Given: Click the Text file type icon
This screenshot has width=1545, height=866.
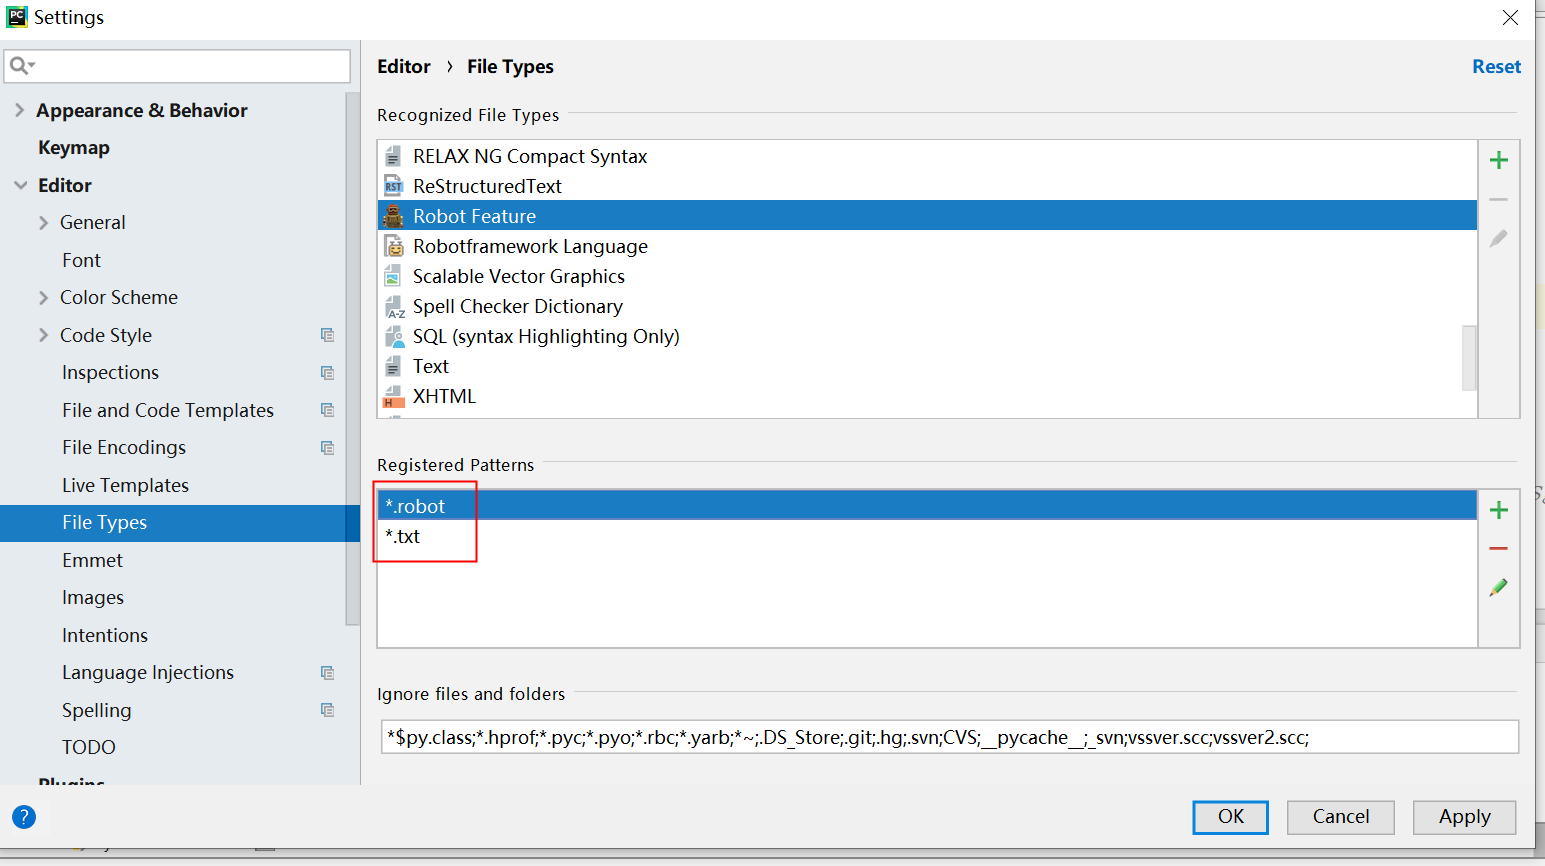Looking at the screenshot, I should click(394, 366).
